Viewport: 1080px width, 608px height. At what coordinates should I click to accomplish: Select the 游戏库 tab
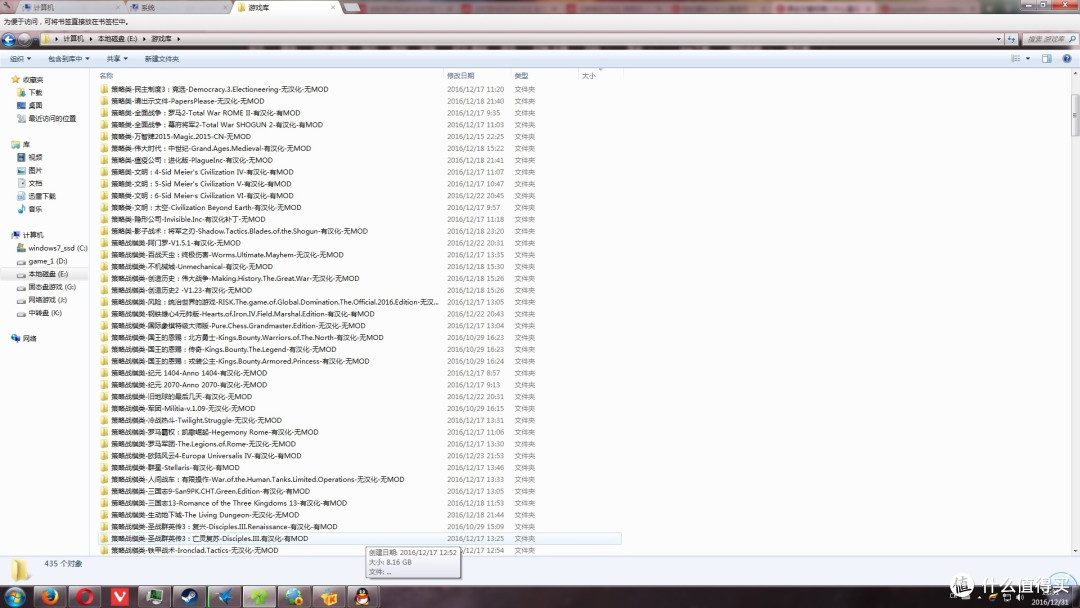pos(286,8)
